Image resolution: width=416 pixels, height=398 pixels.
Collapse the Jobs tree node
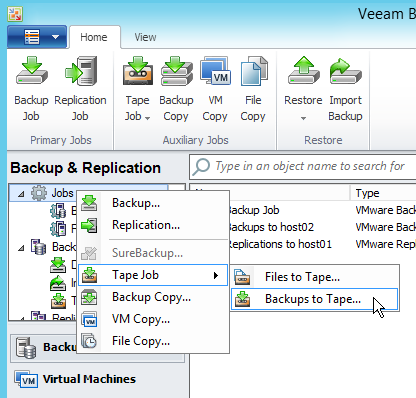(21, 194)
